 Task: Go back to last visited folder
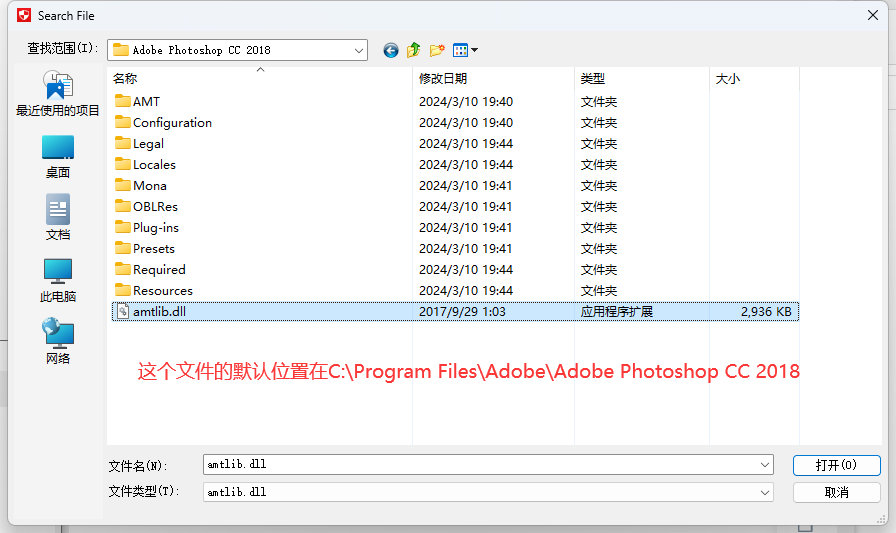click(x=391, y=50)
